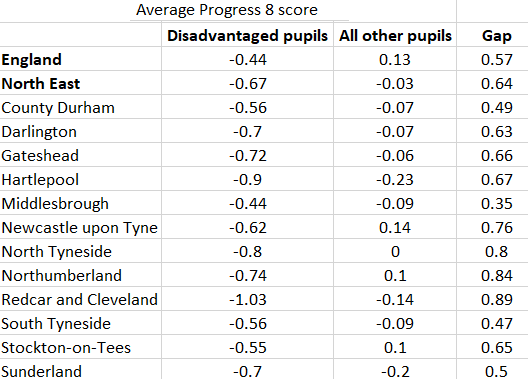Screen dimensions: 528x379
Task: Select the All other pupils header cell
Action: [395, 35]
